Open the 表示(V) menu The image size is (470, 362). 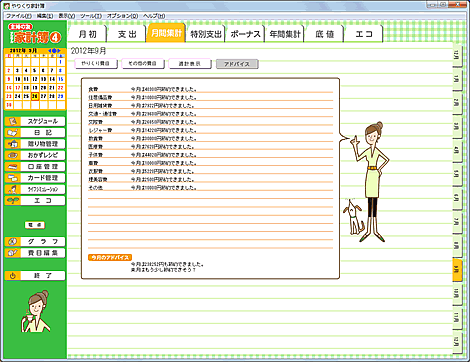pyautogui.click(x=67, y=16)
